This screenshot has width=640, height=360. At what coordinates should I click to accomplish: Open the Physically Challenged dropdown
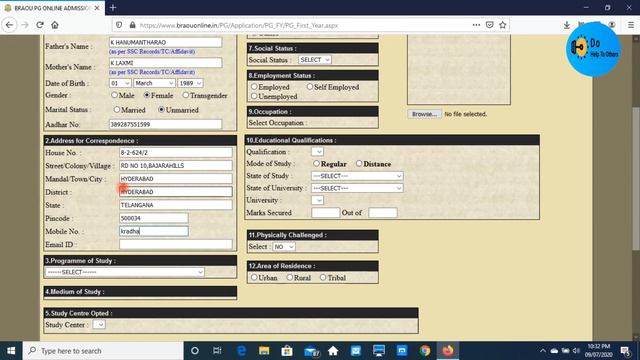284,247
